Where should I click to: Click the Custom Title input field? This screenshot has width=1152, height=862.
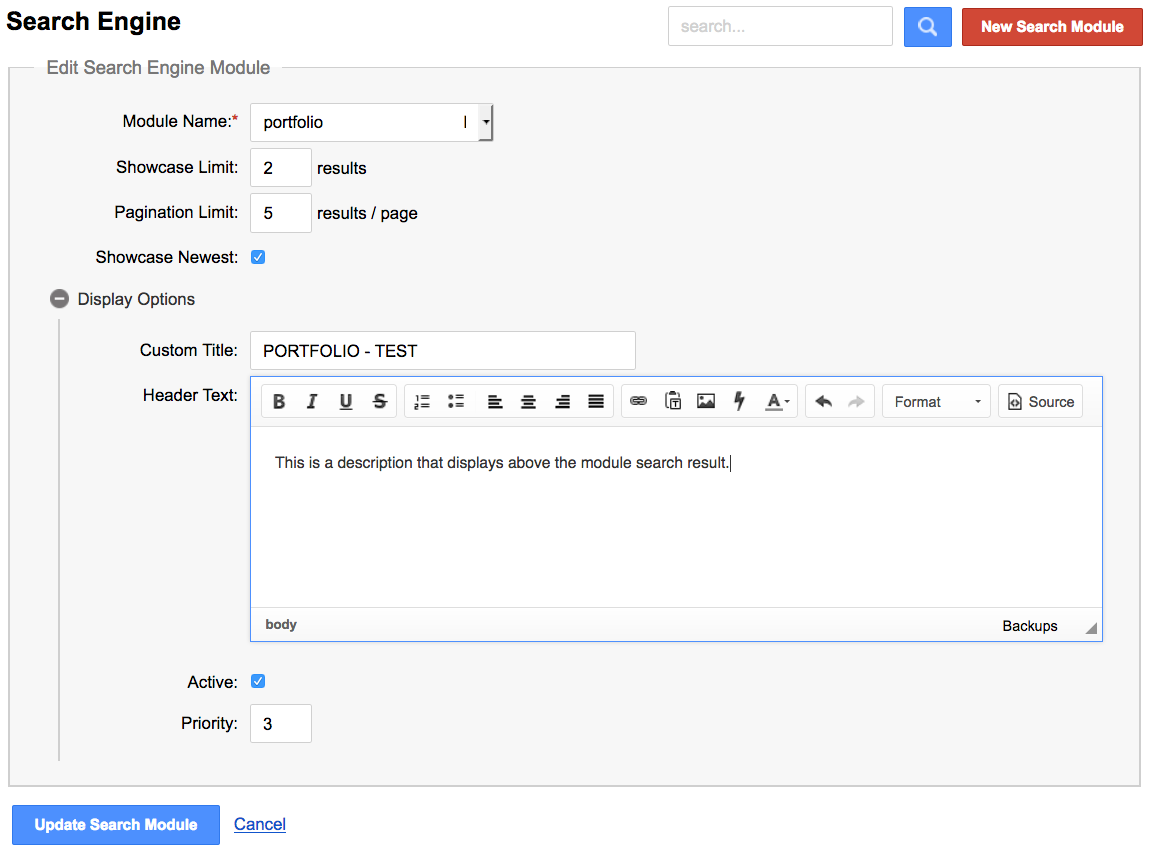[x=442, y=351]
